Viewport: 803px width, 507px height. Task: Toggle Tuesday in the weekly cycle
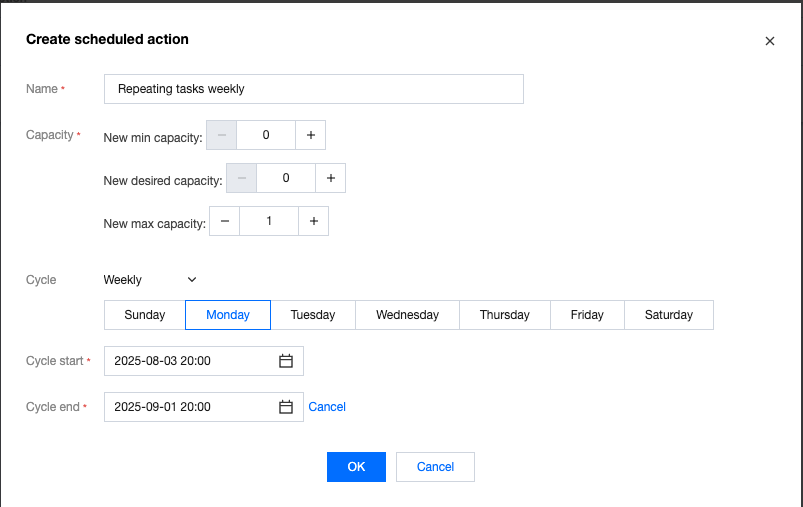coord(313,315)
